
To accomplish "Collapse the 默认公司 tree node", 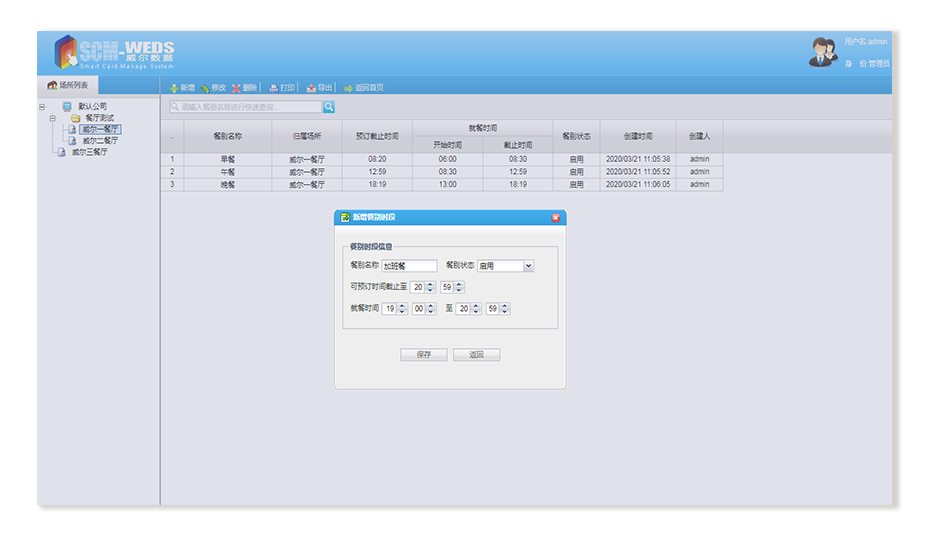I will pyautogui.click(x=42, y=106).
